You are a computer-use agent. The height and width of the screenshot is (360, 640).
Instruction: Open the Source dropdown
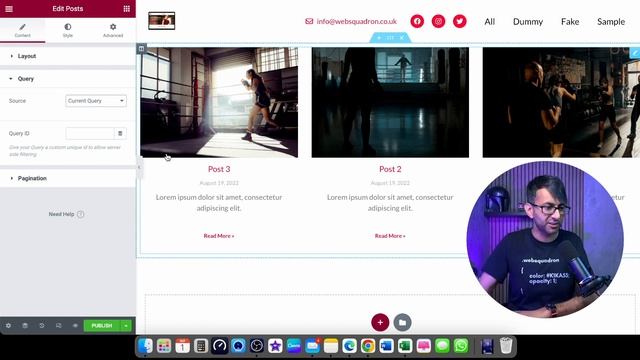[96, 101]
